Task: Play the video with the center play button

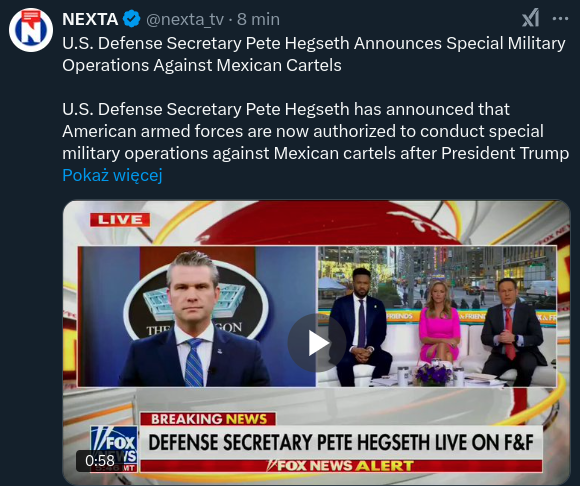Action: tap(317, 343)
